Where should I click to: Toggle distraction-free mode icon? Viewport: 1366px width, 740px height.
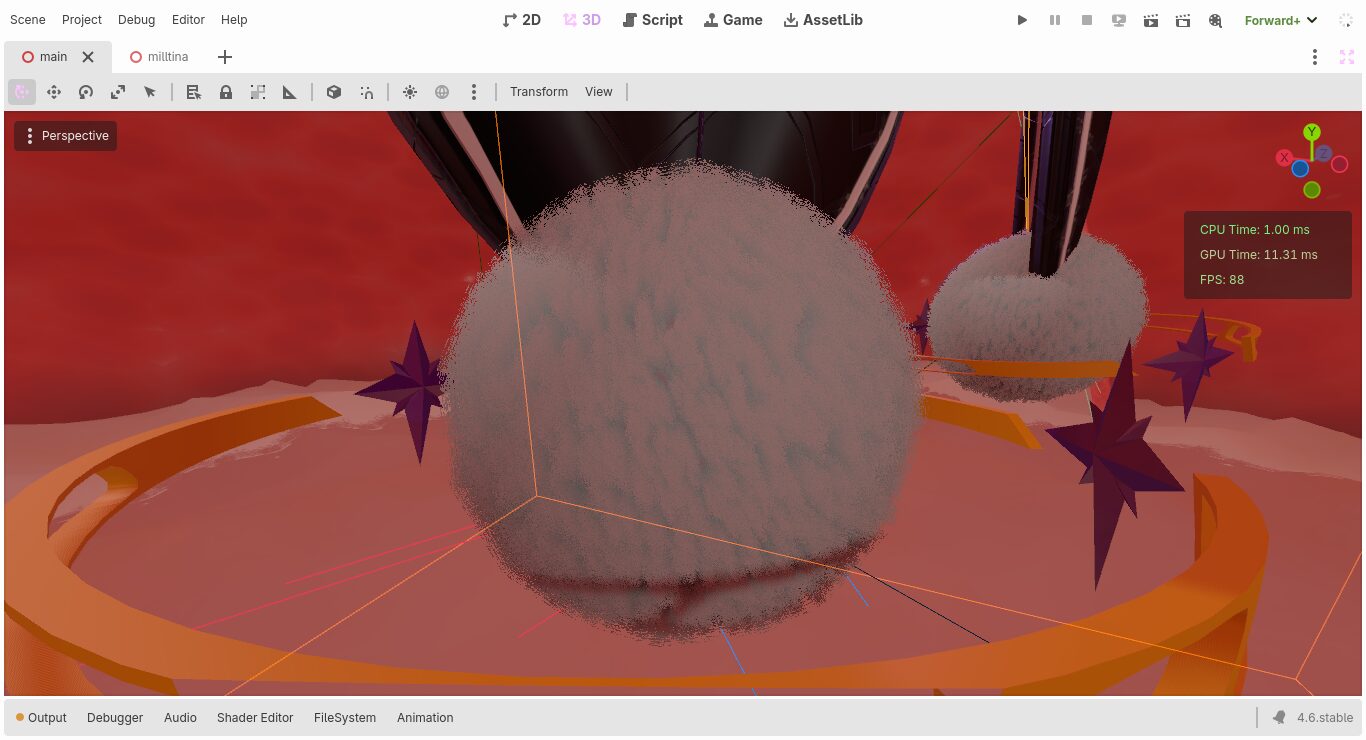tap(1347, 57)
